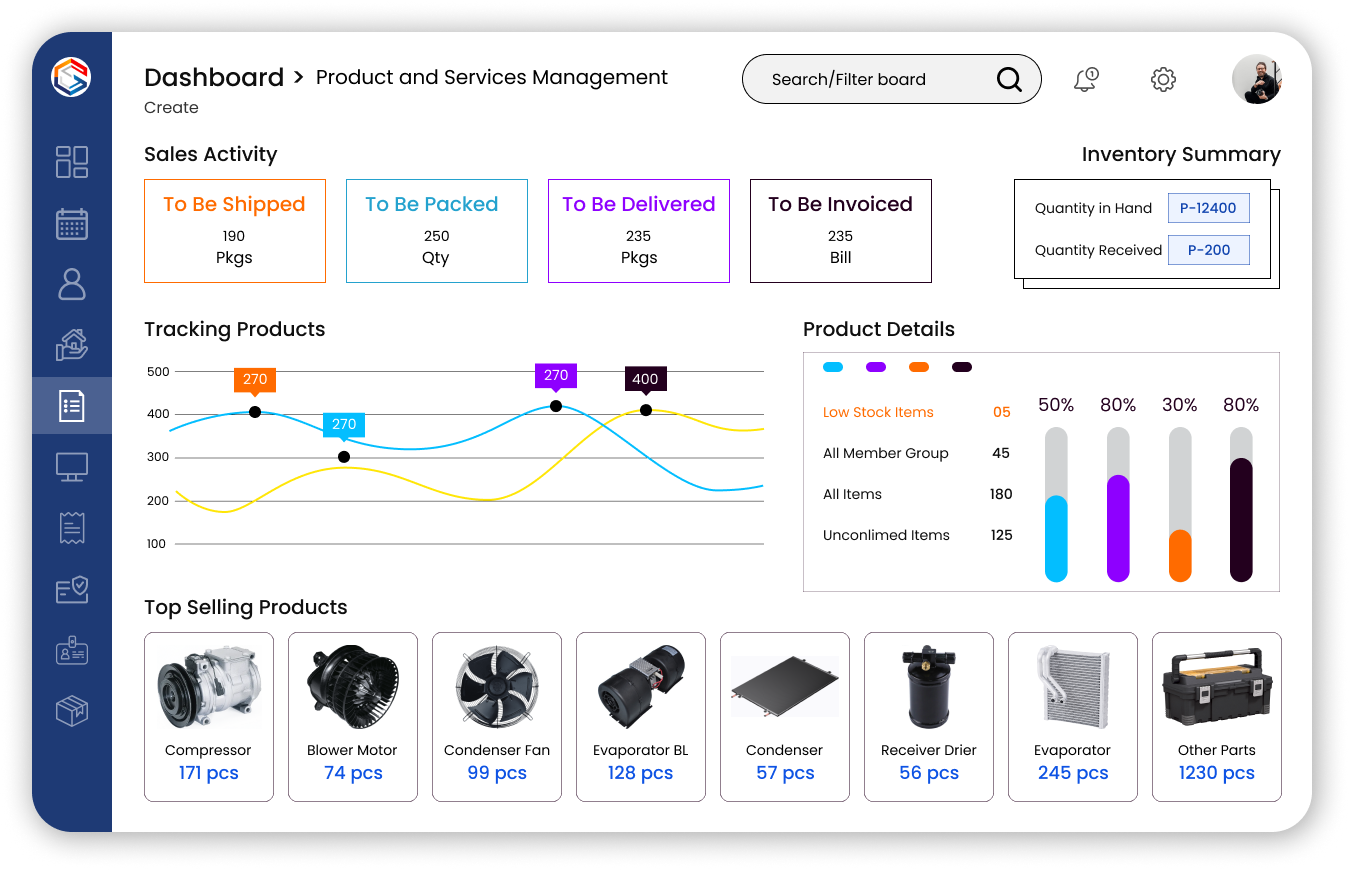1350x870 pixels.
Task: Open the package box icon in sidebar
Action: (72, 712)
